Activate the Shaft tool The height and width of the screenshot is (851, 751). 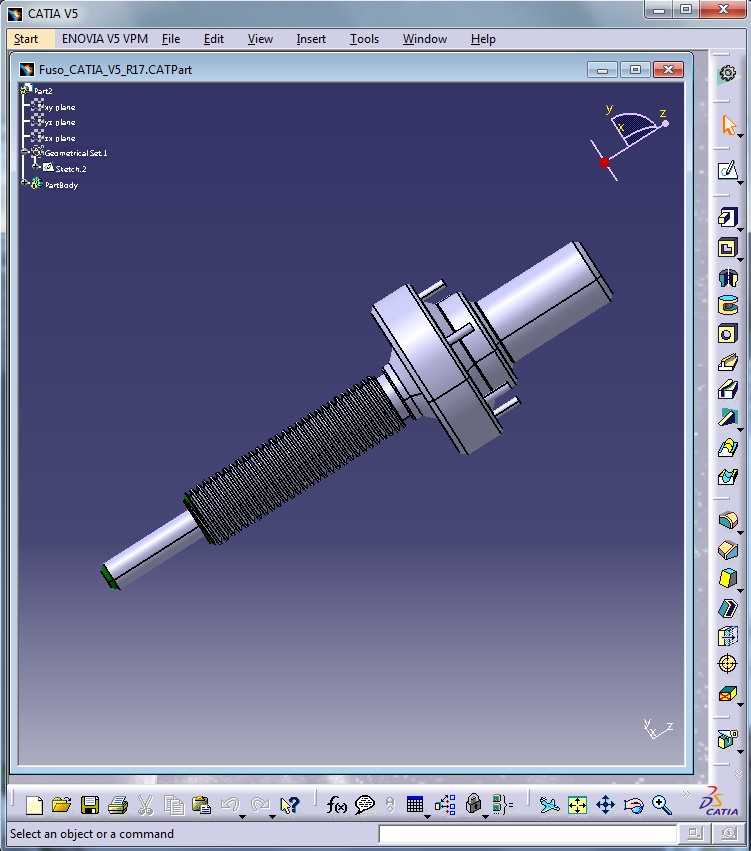click(727, 277)
